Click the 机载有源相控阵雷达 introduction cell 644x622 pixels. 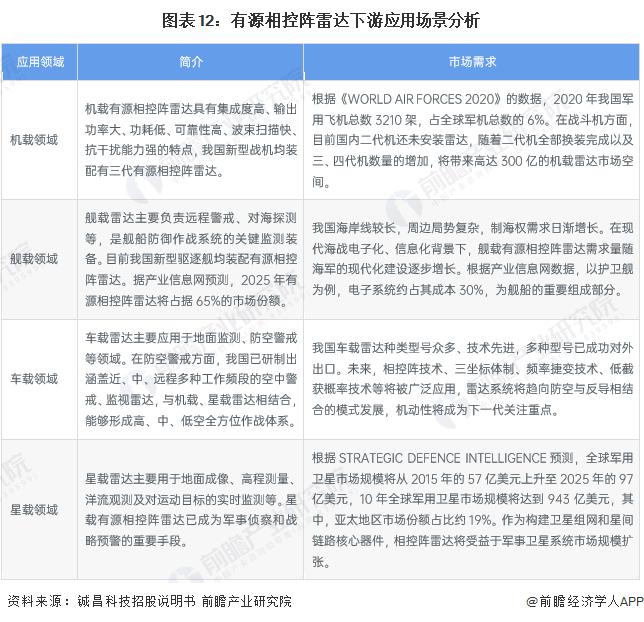(x=191, y=140)
